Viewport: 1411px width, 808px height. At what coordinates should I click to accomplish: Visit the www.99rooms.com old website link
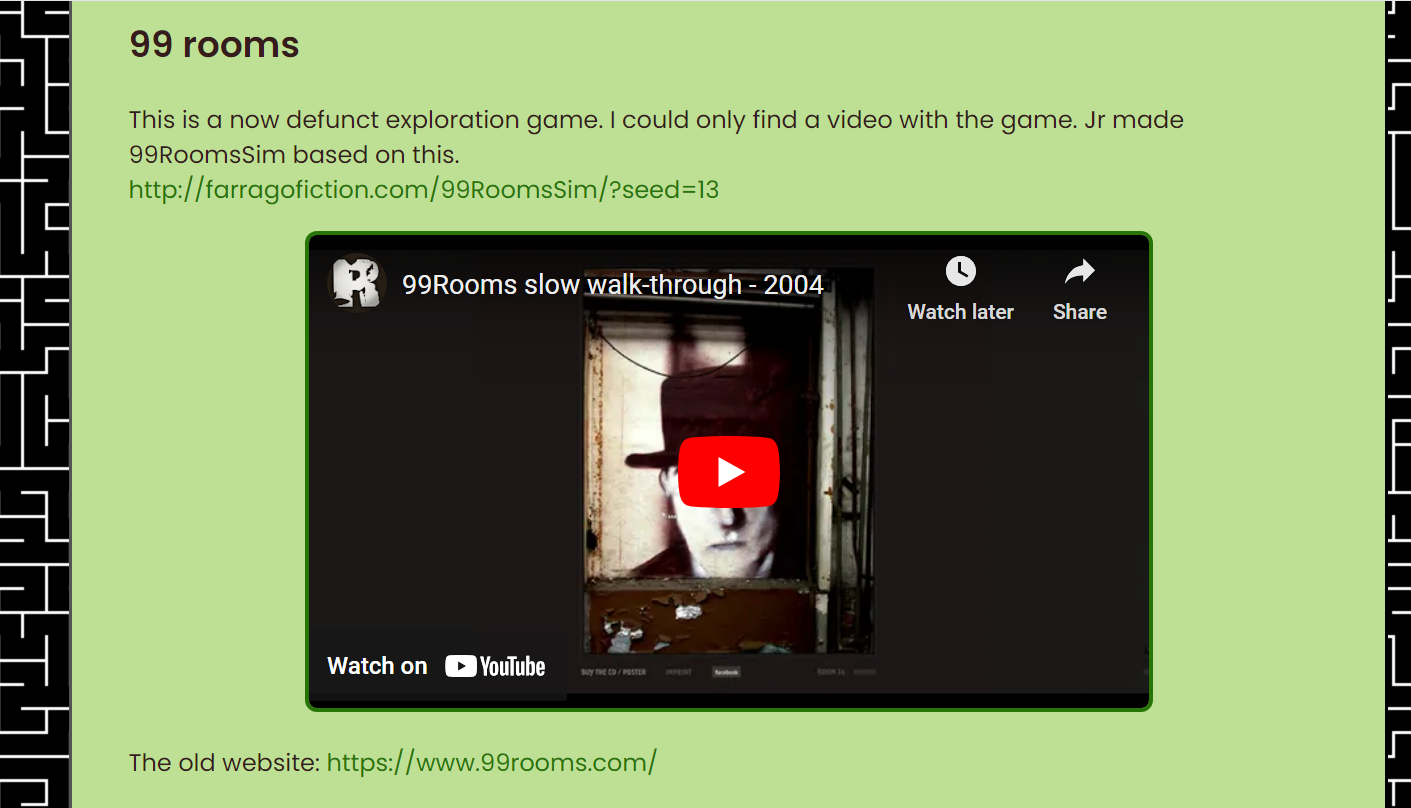pyautogui.click(x=492, y=762)
